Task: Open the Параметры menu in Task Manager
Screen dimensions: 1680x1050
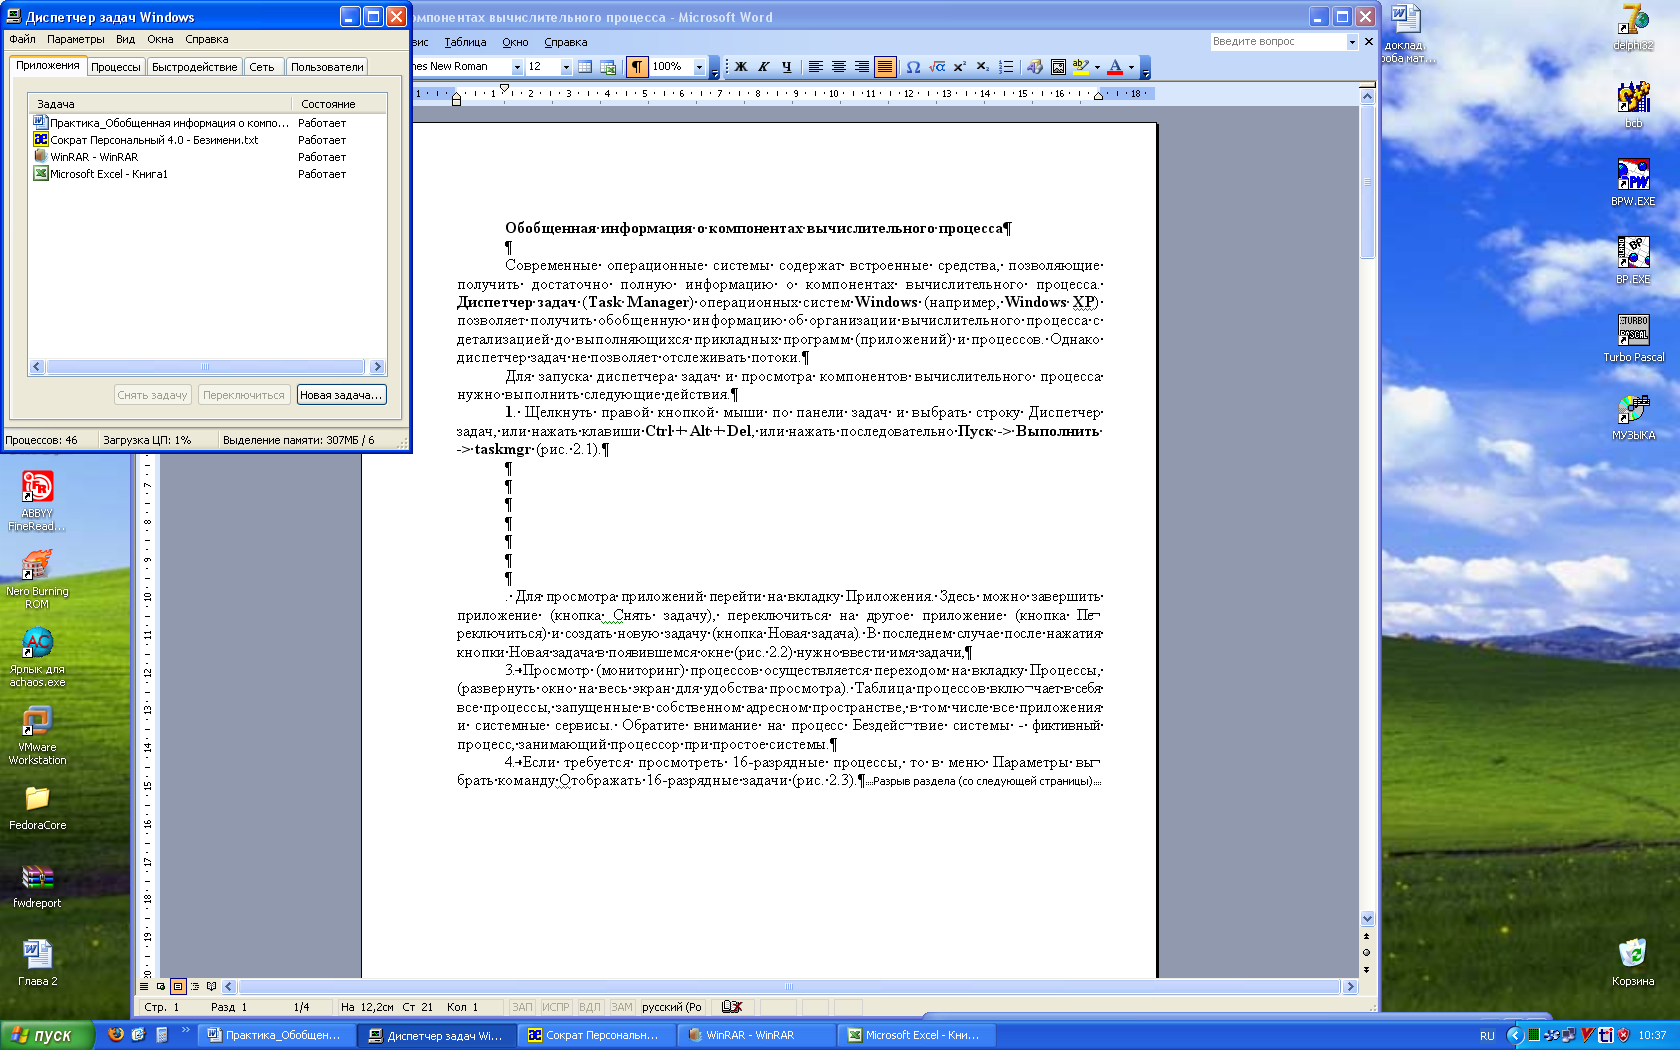Action: (x=76, y=39)
